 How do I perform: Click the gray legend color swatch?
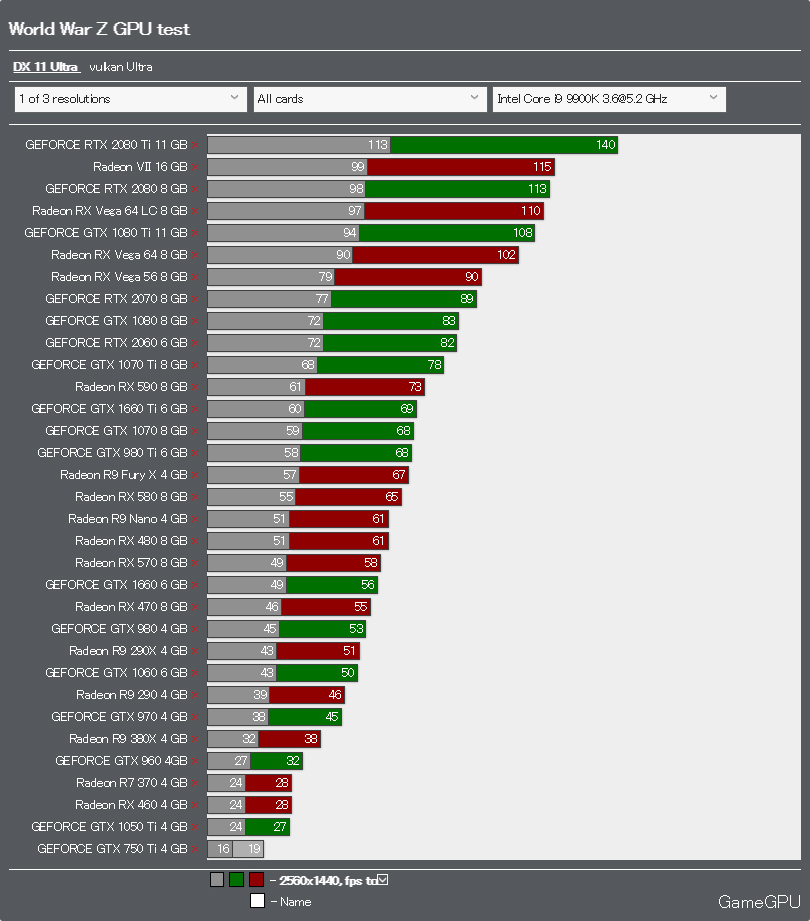(x=217, y=880)
